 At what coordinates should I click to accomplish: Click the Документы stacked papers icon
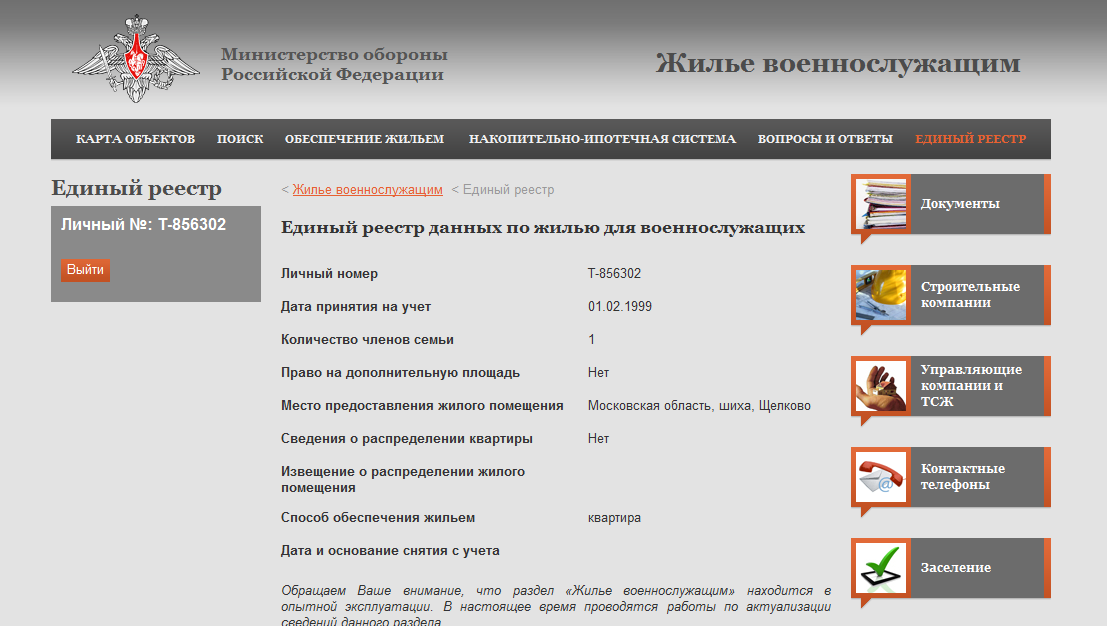(881, 204)
